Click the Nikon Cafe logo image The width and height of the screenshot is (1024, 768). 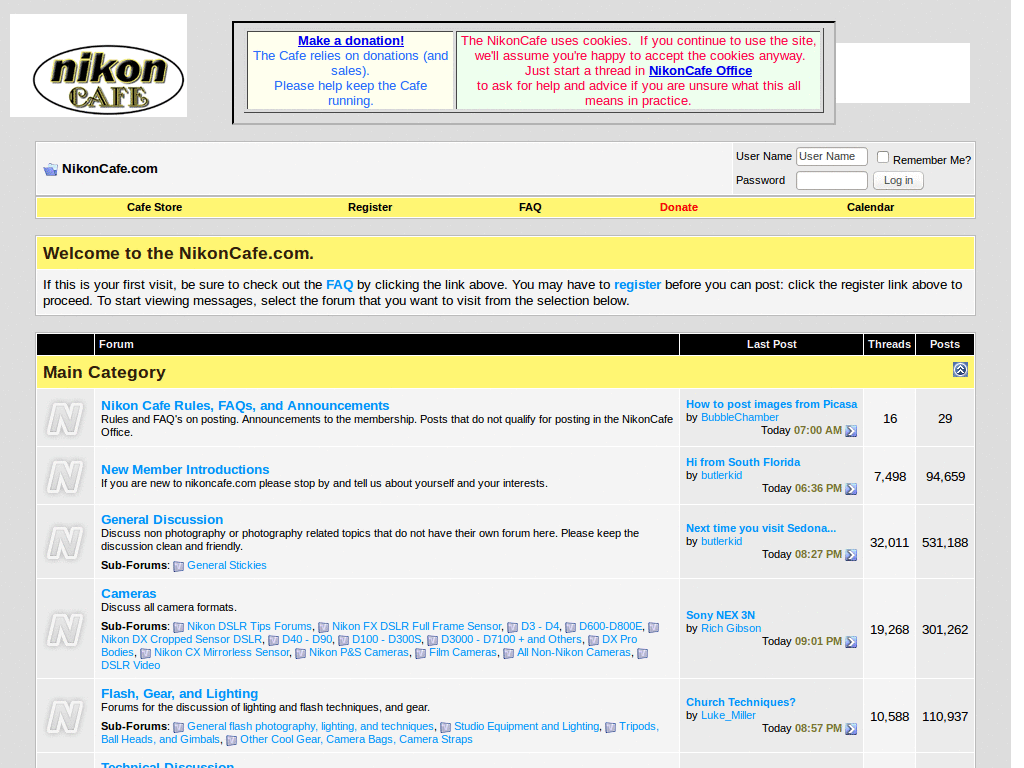tap(99, 66)
